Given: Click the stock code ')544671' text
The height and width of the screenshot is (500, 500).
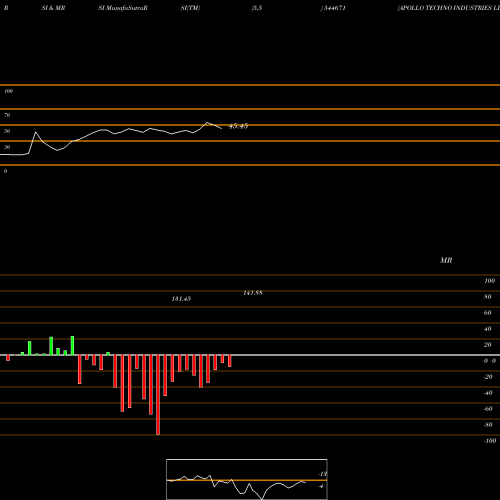Looking at the screenshot, I should pos(333,8).
